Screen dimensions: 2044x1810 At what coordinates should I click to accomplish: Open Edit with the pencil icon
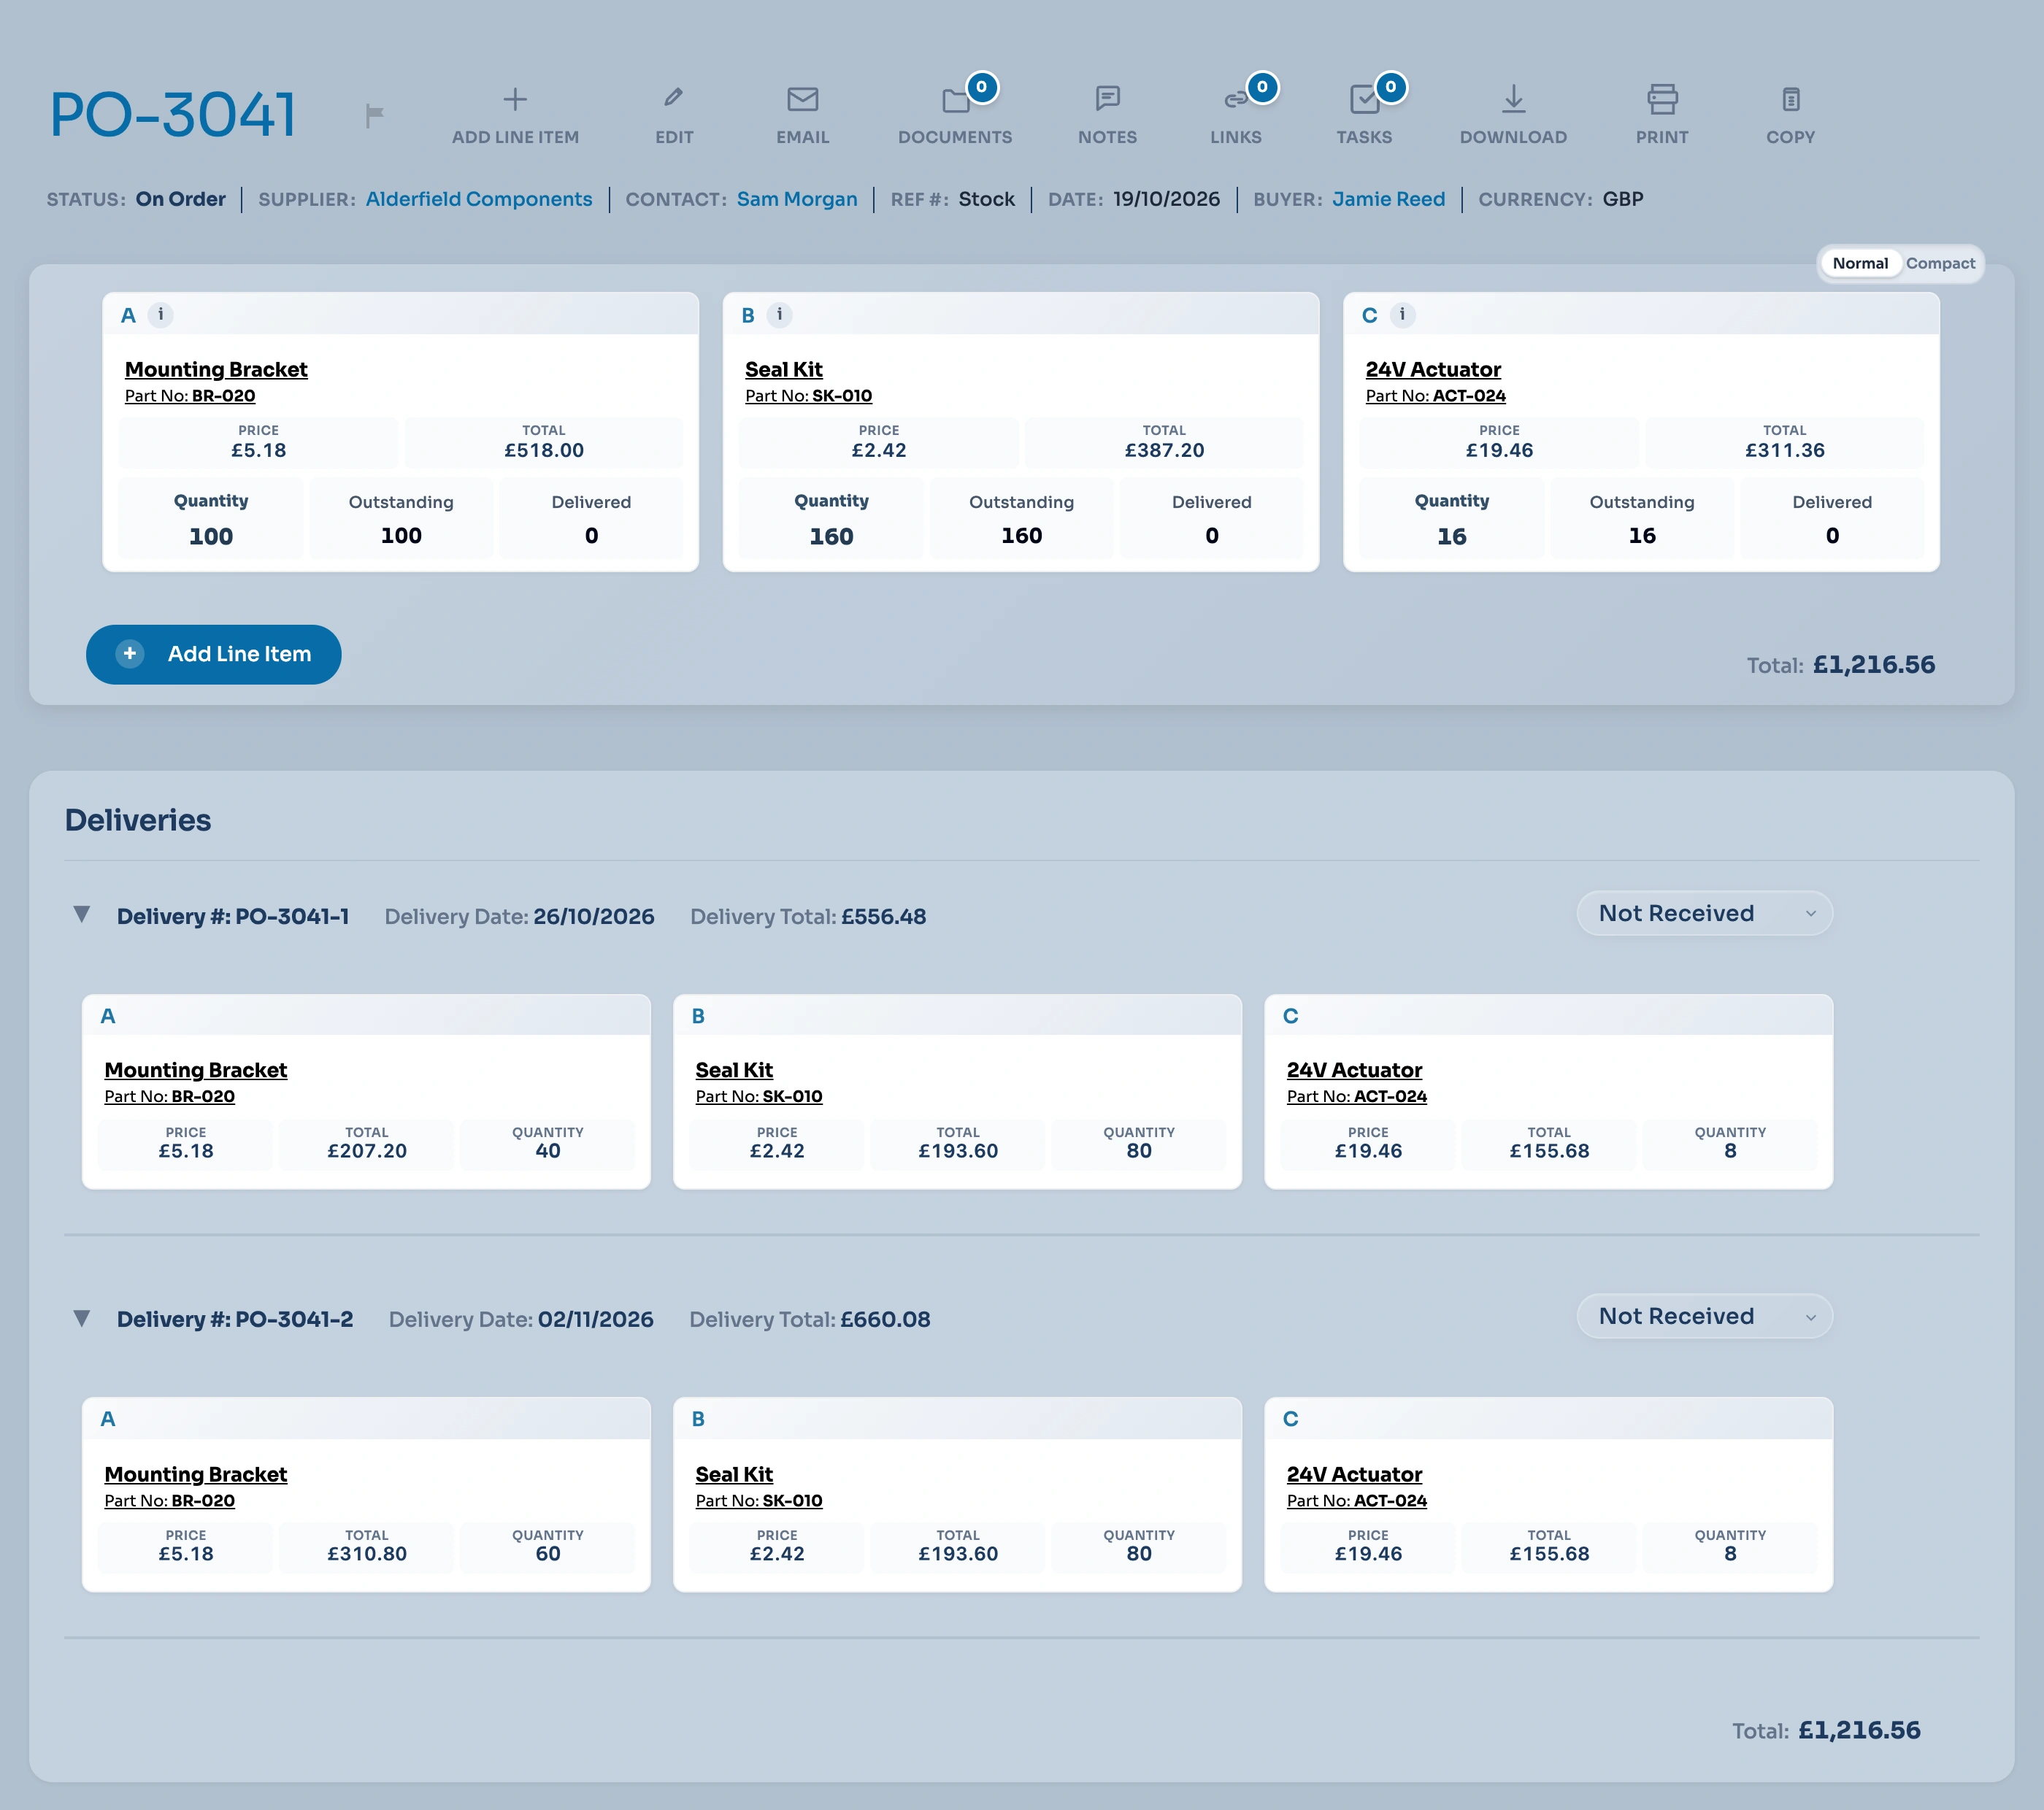[x=674, y=98]
